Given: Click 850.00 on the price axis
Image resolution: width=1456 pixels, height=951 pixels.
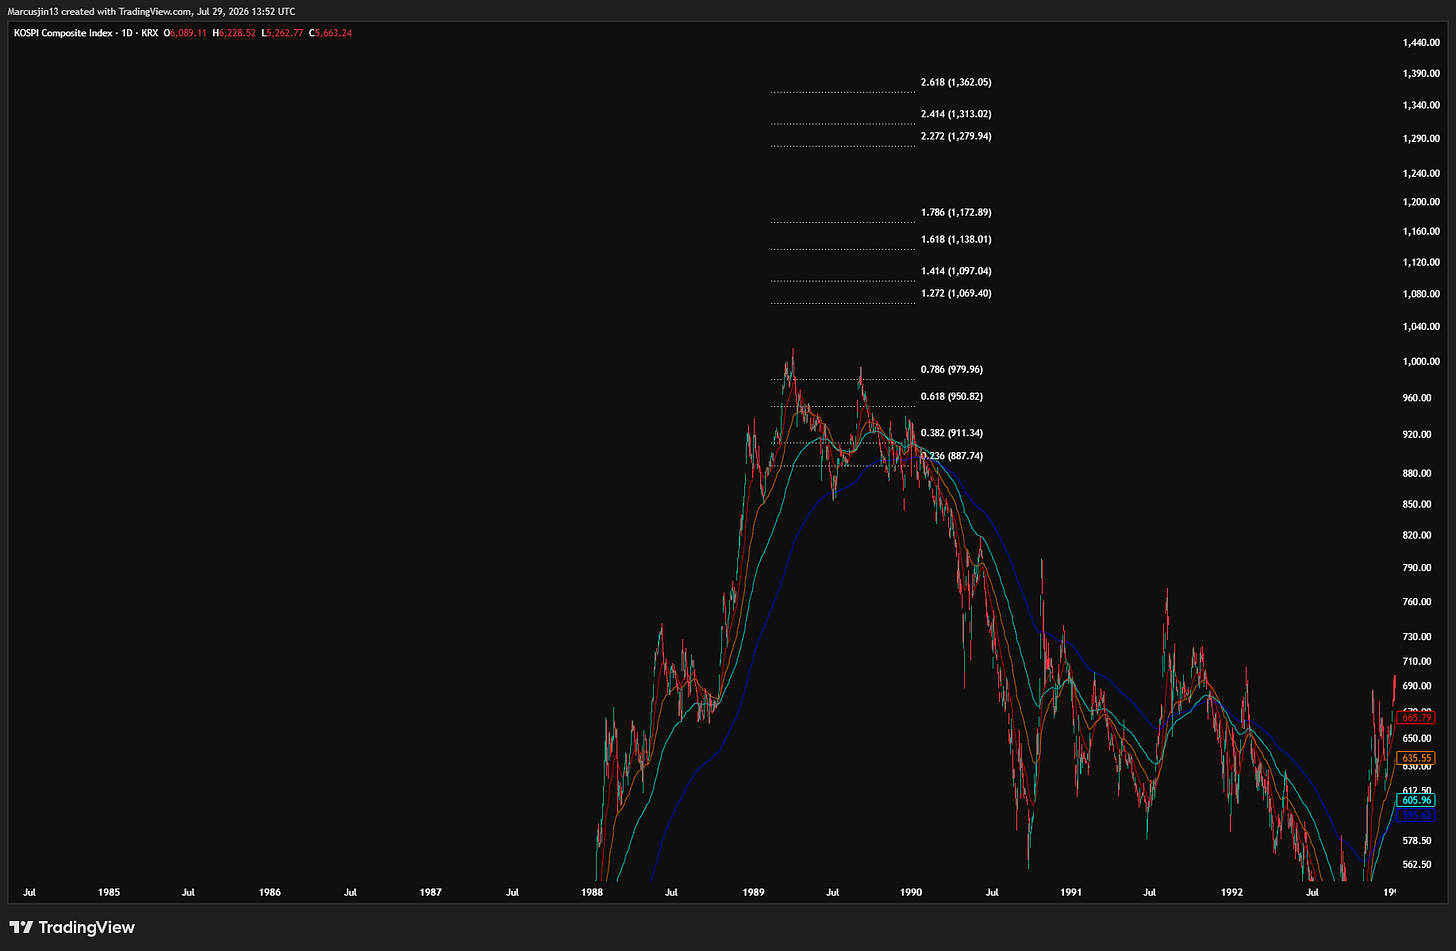Looking at the screenshot, I should [1417, 505].
